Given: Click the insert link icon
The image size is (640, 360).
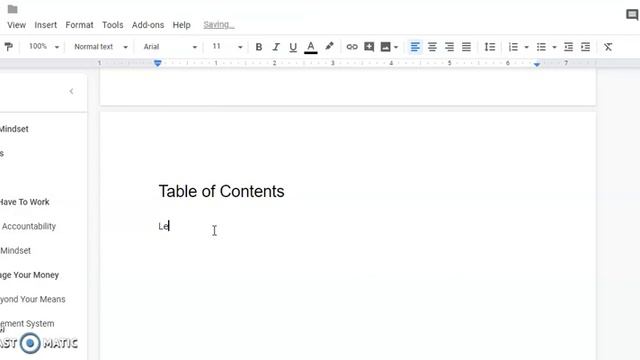Looking at the screenshot, I should tap(352, 47).
